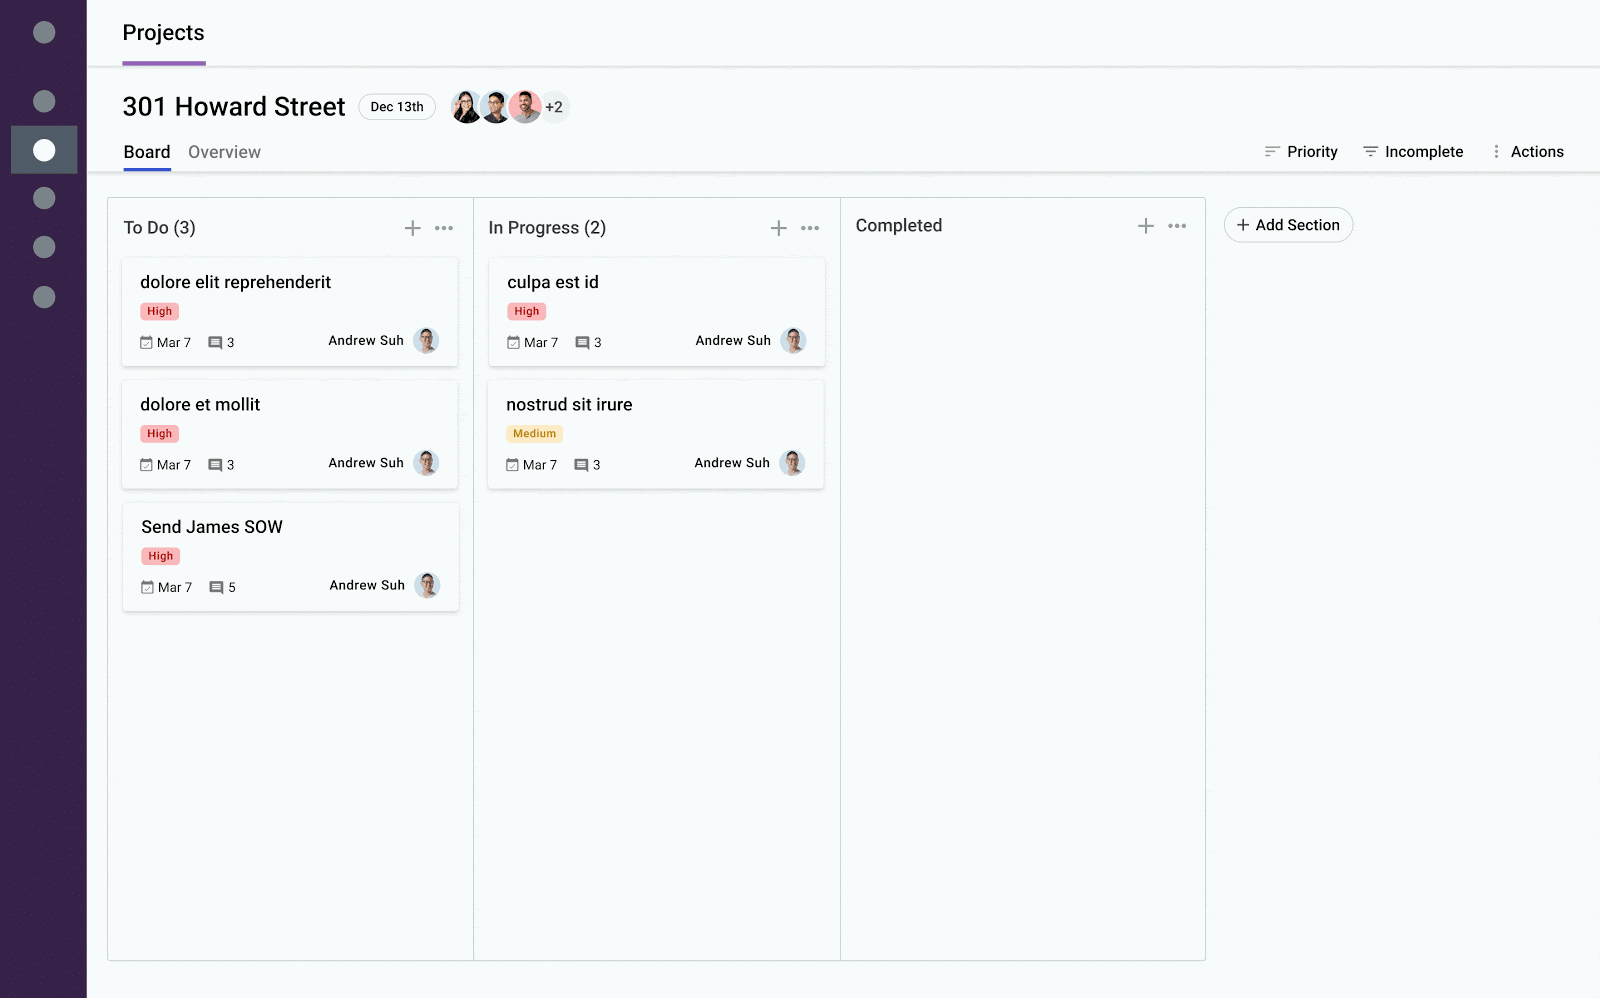Click the Completed column title
This screenshot has width=1600, height=998.
[899, 226]
